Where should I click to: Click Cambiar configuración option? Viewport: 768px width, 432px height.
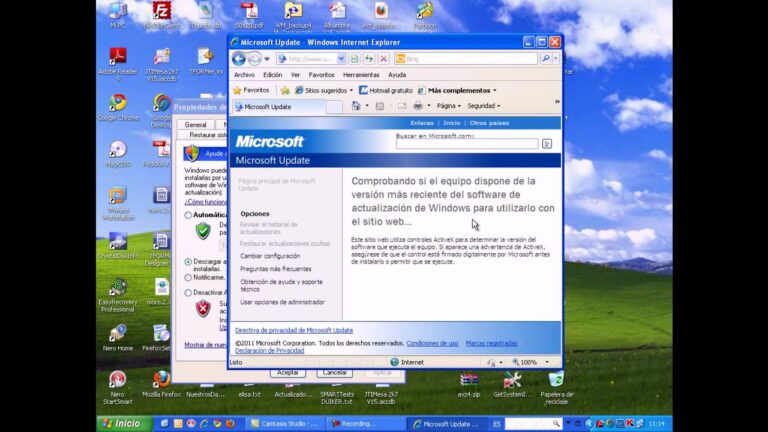tap(270, 256)
